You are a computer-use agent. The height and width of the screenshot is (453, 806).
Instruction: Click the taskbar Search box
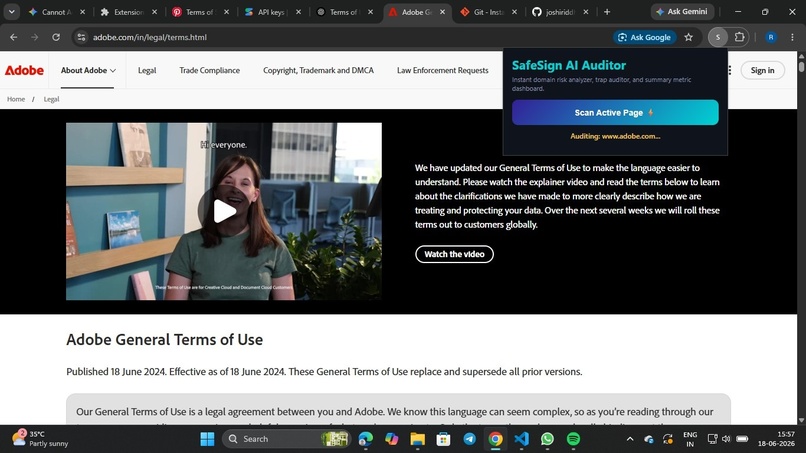click(x=286, y=439)
